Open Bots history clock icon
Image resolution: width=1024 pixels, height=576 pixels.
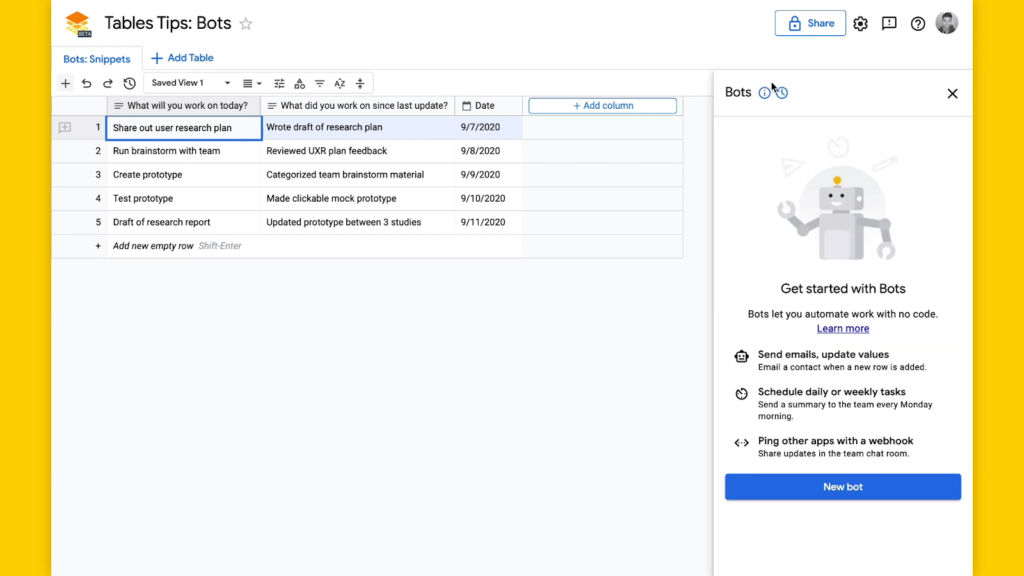pos(782,93)
